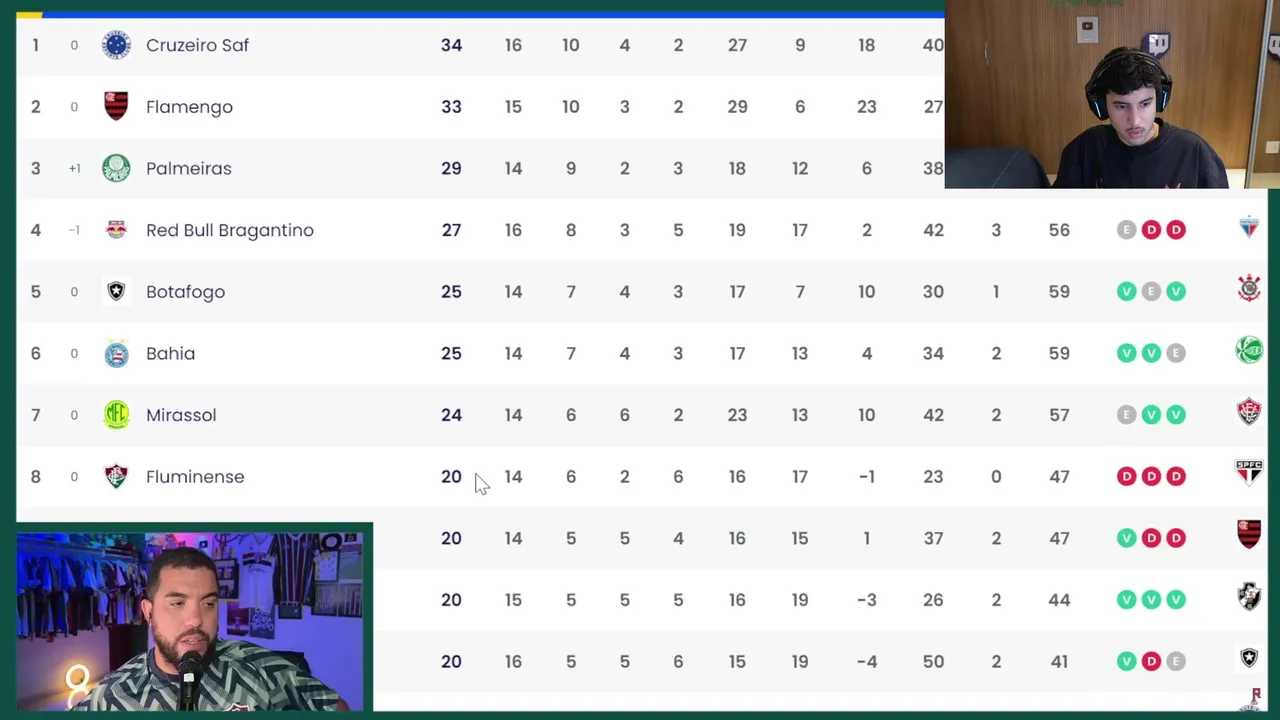Click the +1 position change beside Palmeiras
The width and height of the screenshot is (1280, 720).
[74, 168]
